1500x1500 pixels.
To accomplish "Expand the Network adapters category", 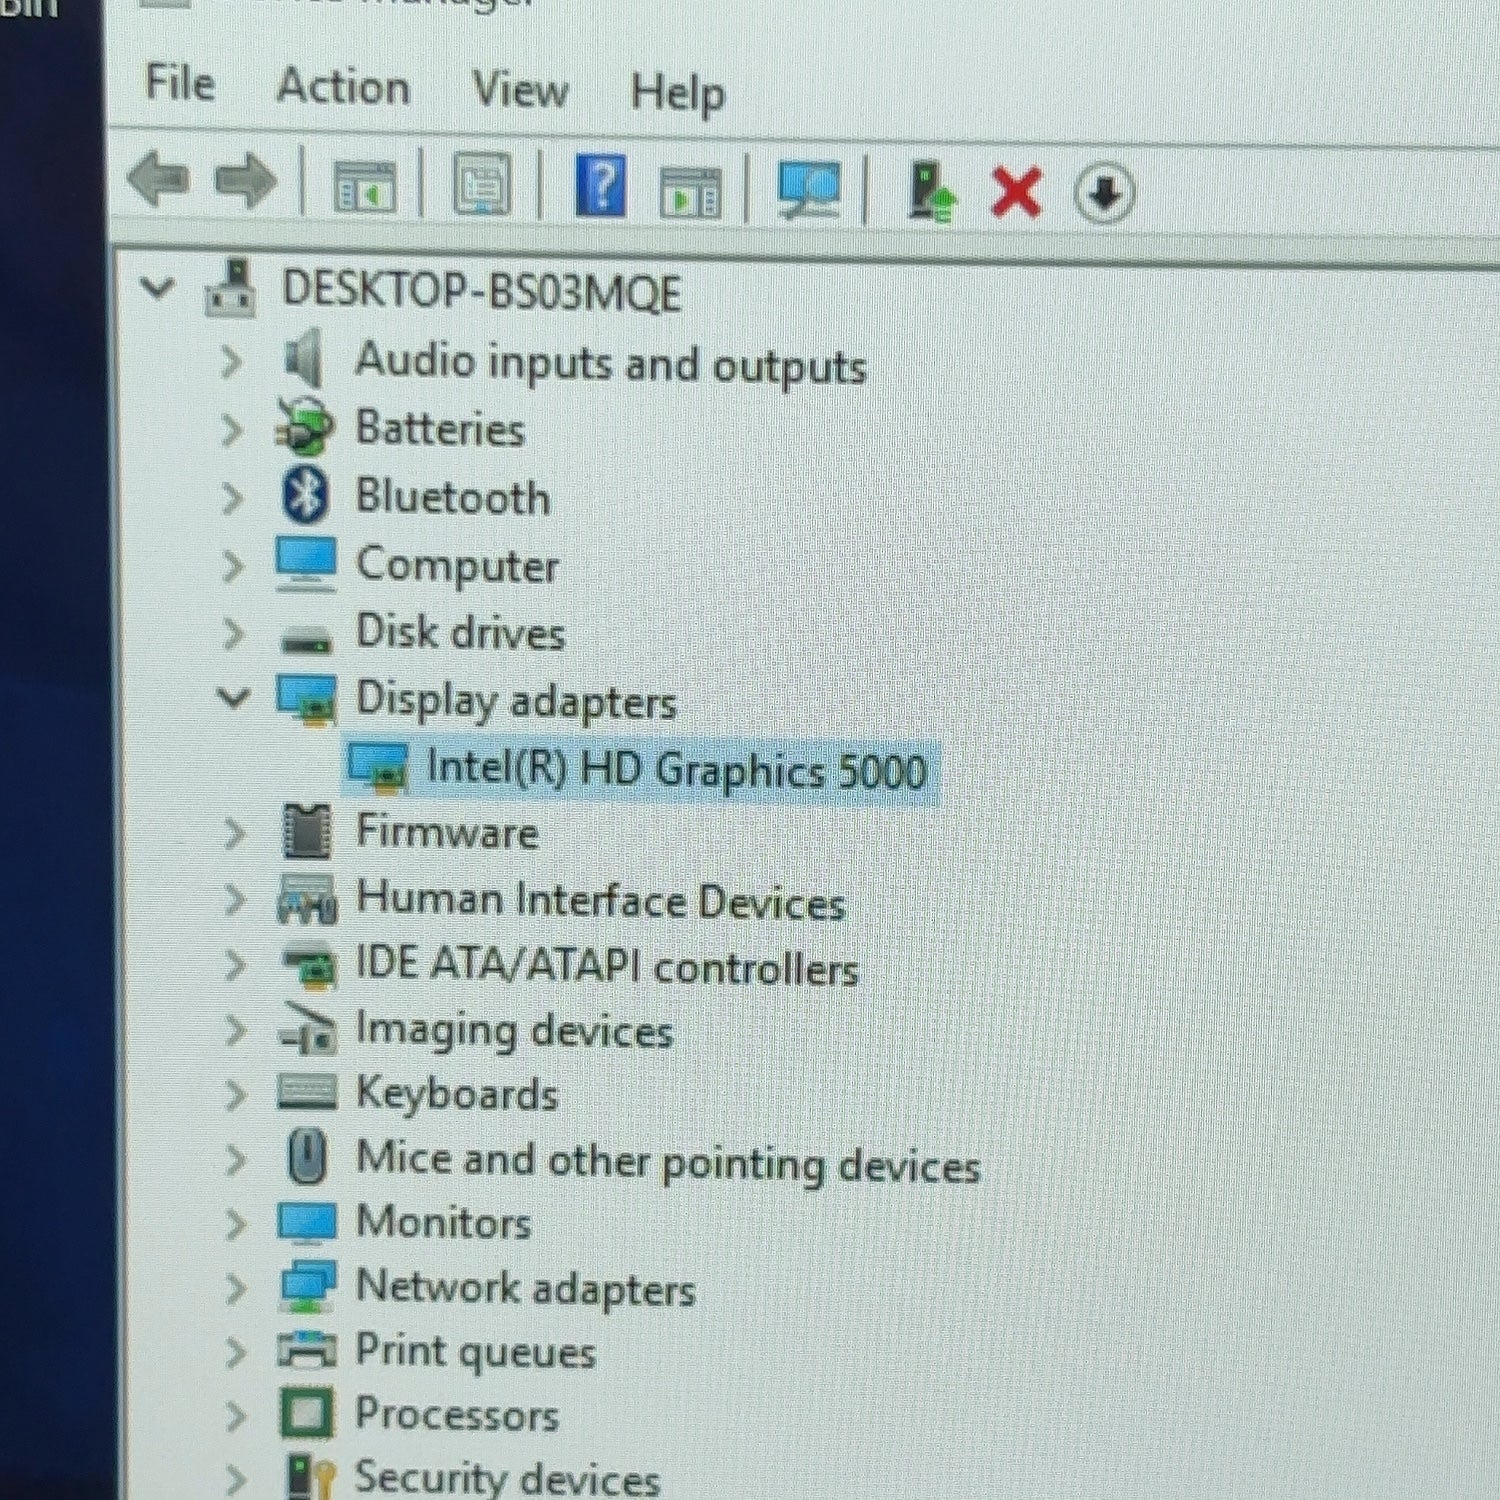I will coord(235,1289).
